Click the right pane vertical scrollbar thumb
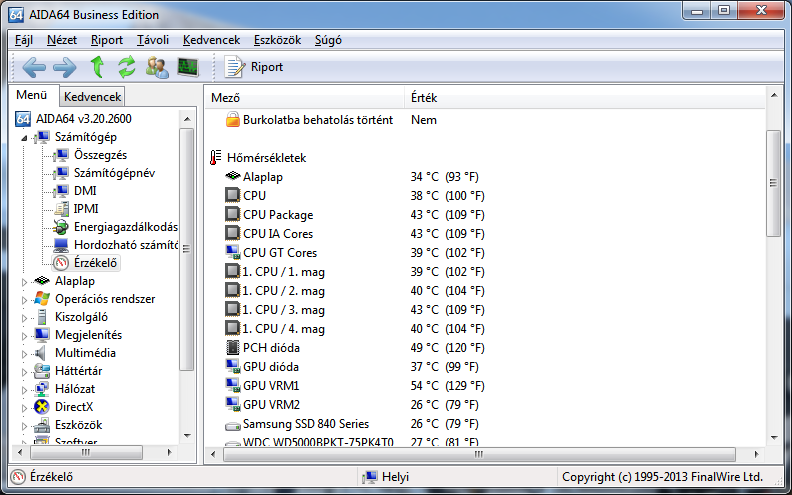 point(773,183)
